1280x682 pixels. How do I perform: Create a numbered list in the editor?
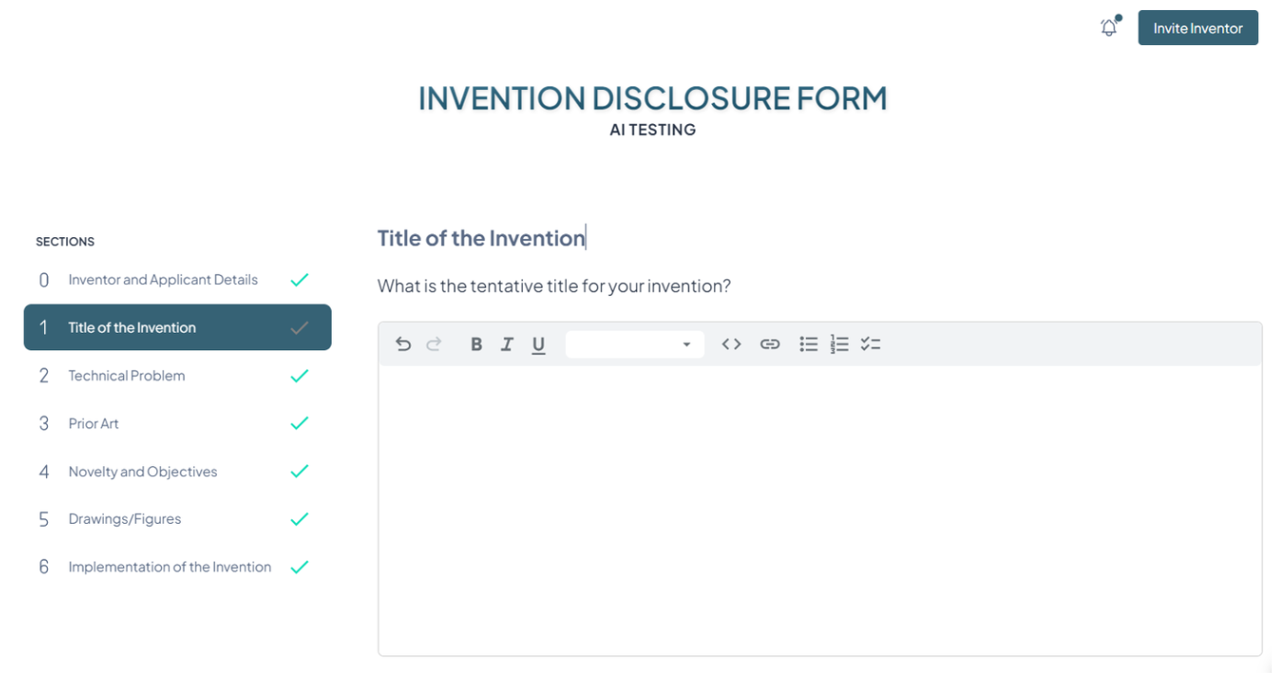(839, 343)
